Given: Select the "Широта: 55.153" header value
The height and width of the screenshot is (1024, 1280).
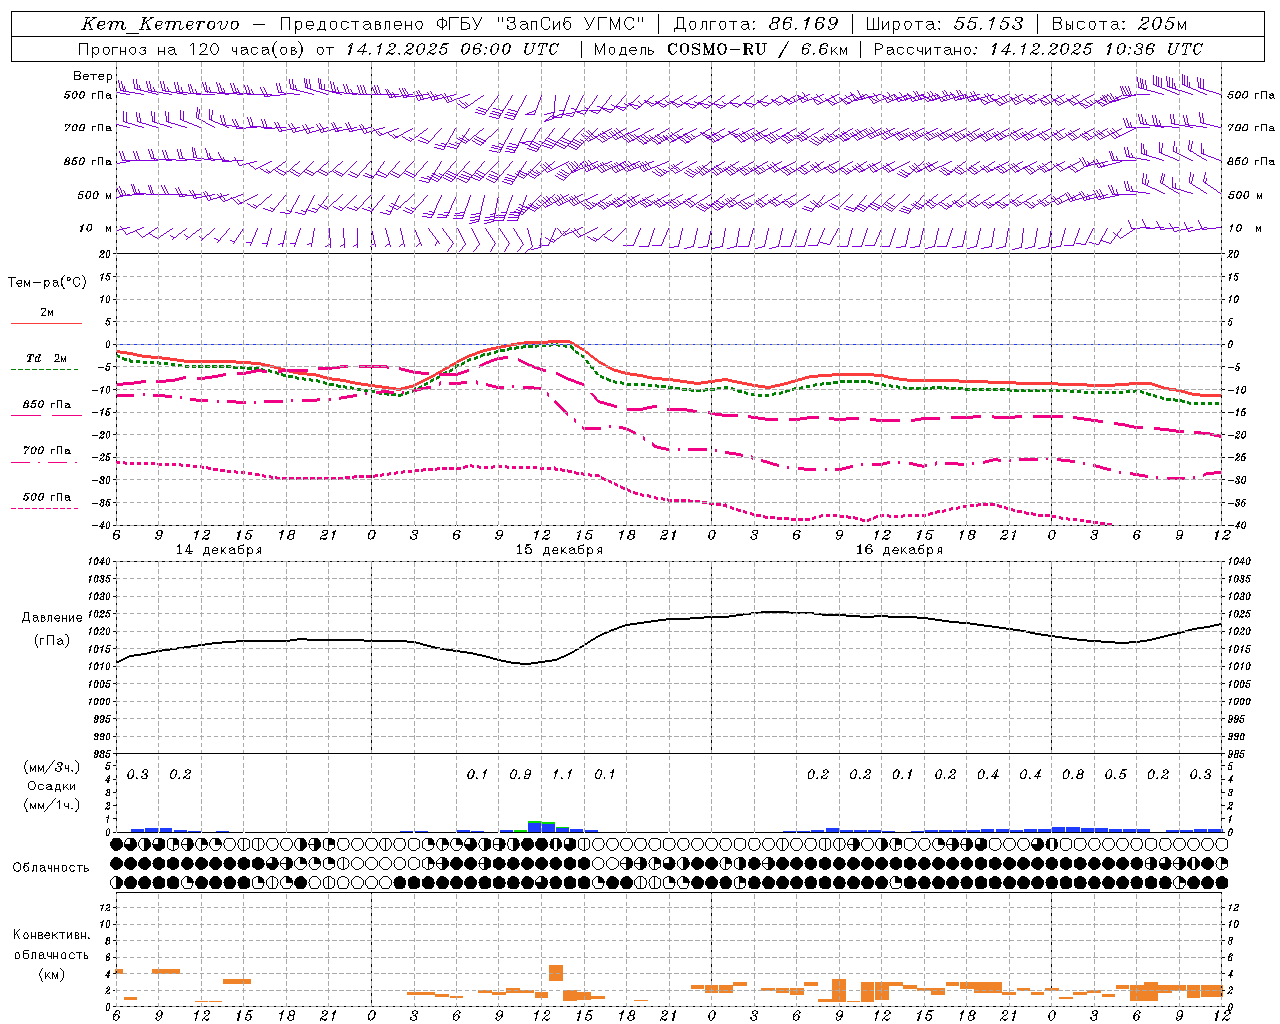Looking at the screenshot, I should point(945,24).
